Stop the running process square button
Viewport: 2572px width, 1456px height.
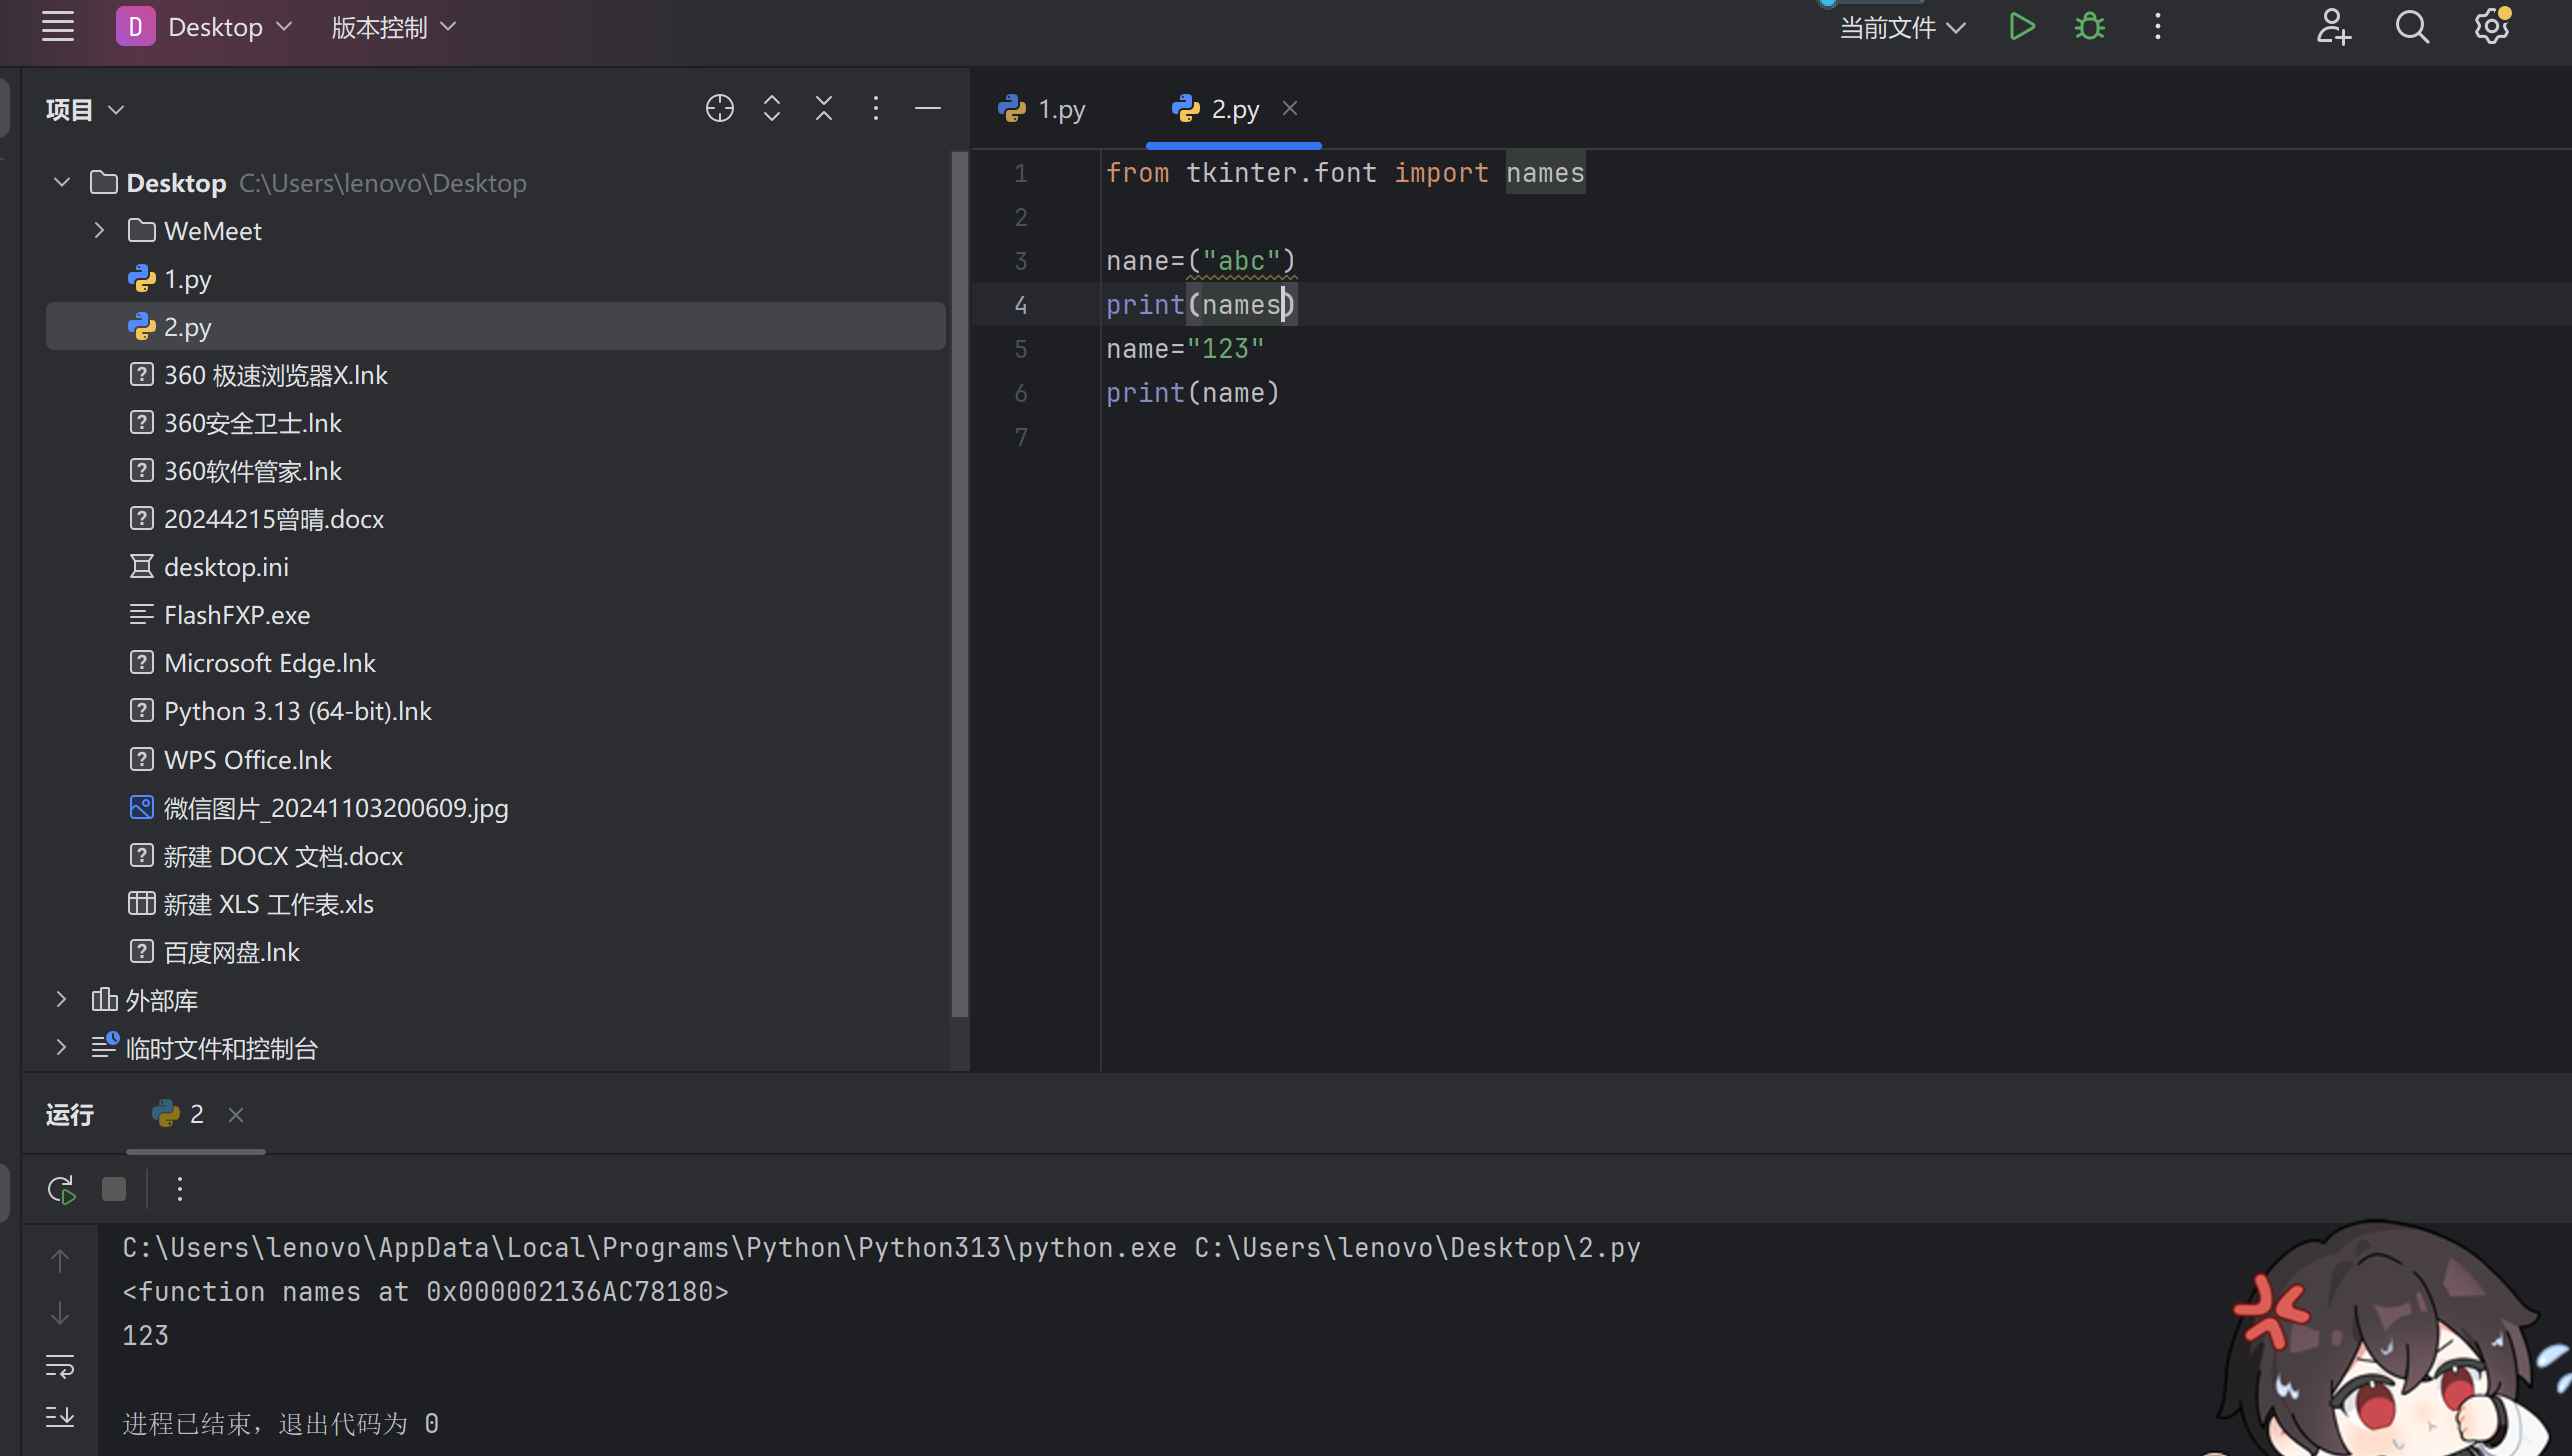pos(114,1189)
